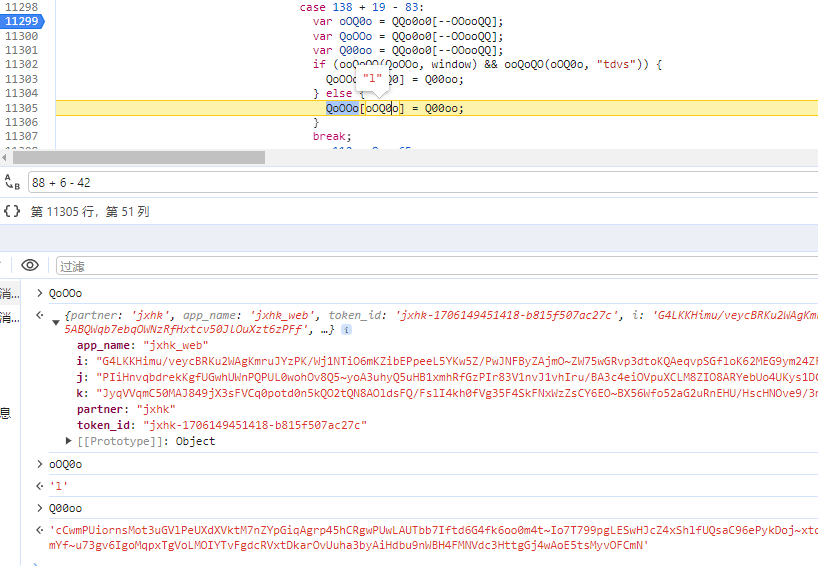The width and height of the screenshot is (818, 566).
Task: Click the info badge beside the object preview
Action: pyautogui.click(x=346, y=329)
